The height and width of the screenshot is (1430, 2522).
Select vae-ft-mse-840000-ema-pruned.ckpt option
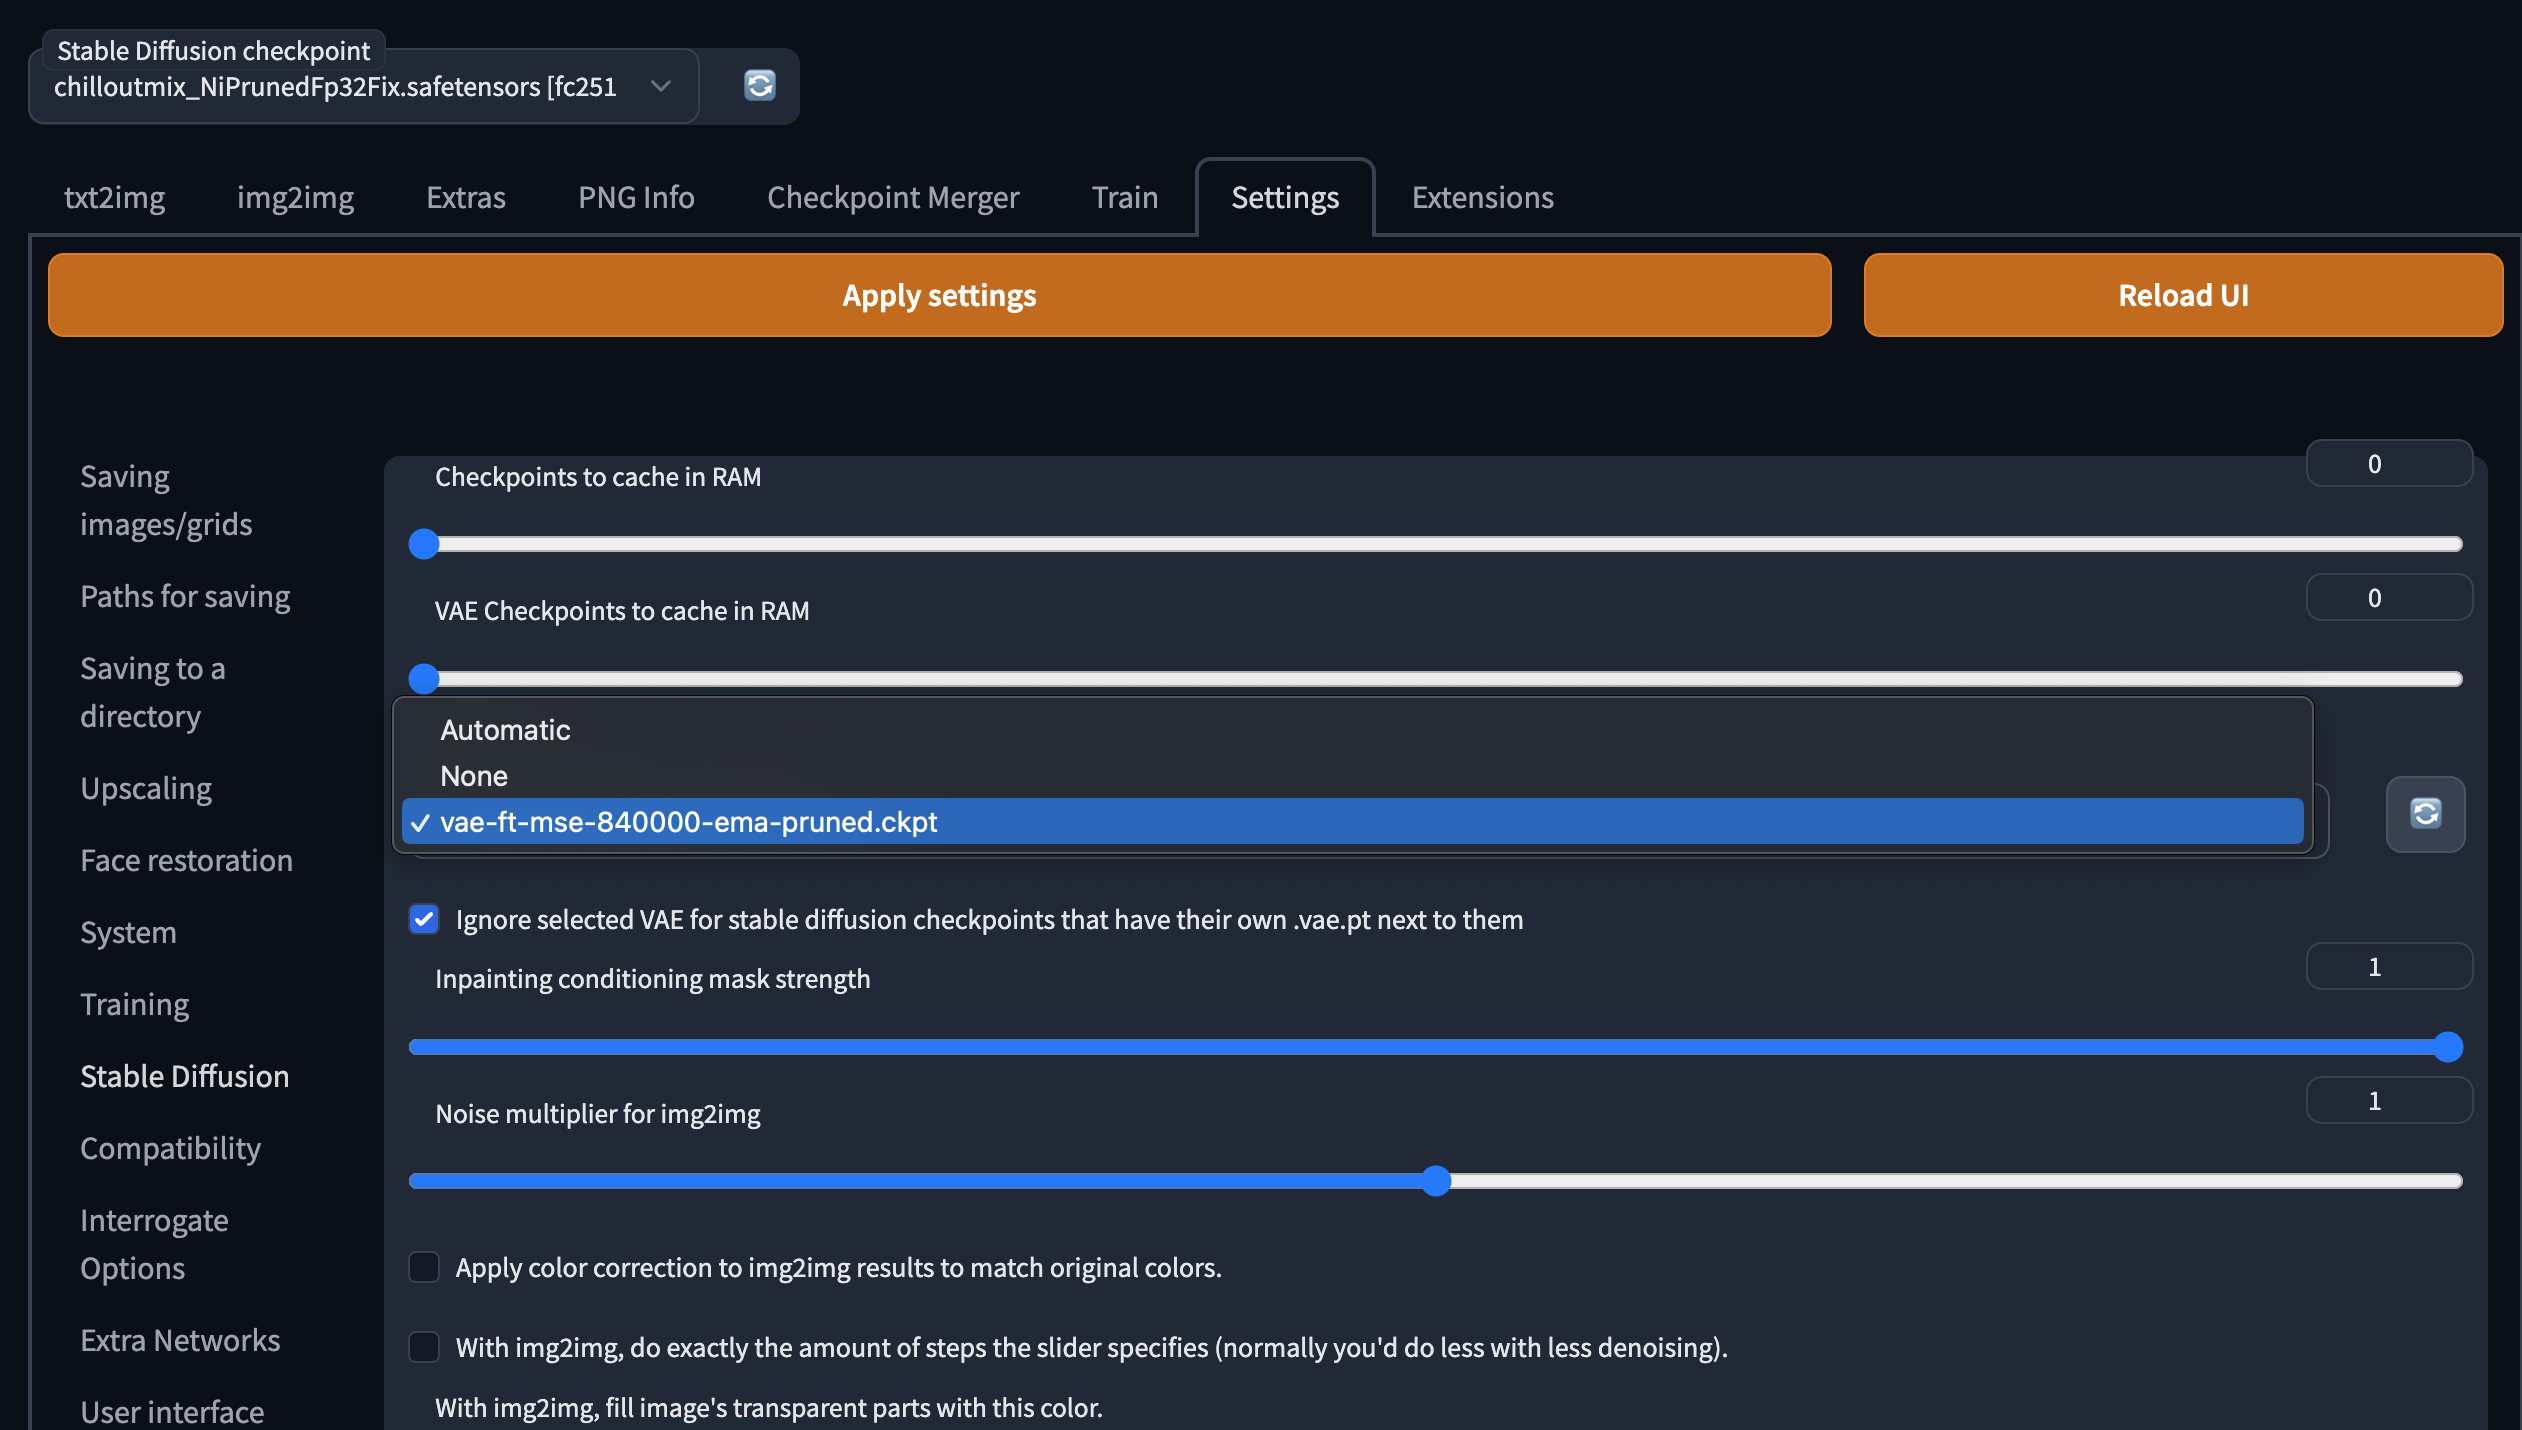click(688, 822)
